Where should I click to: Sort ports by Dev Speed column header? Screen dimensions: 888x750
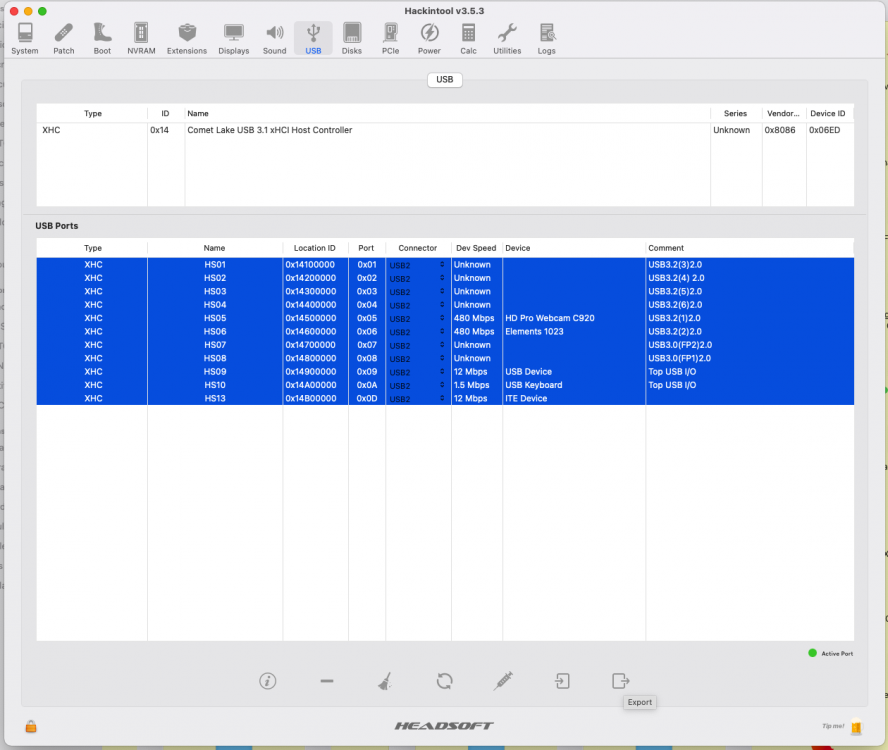click(x=476, y=248)
